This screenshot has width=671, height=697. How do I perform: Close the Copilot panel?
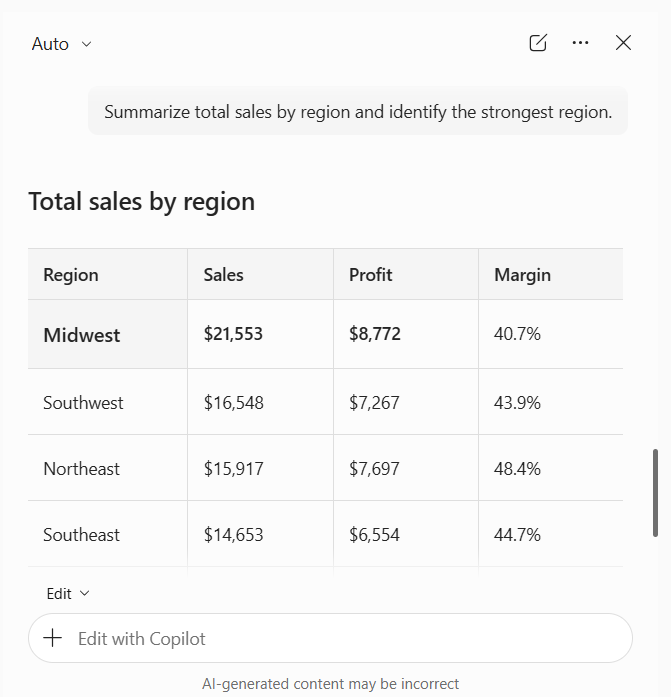[623, 43]
